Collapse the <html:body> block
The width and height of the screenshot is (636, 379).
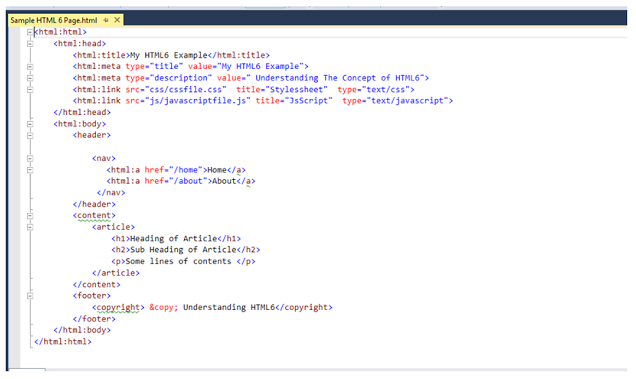pos(30,124)
